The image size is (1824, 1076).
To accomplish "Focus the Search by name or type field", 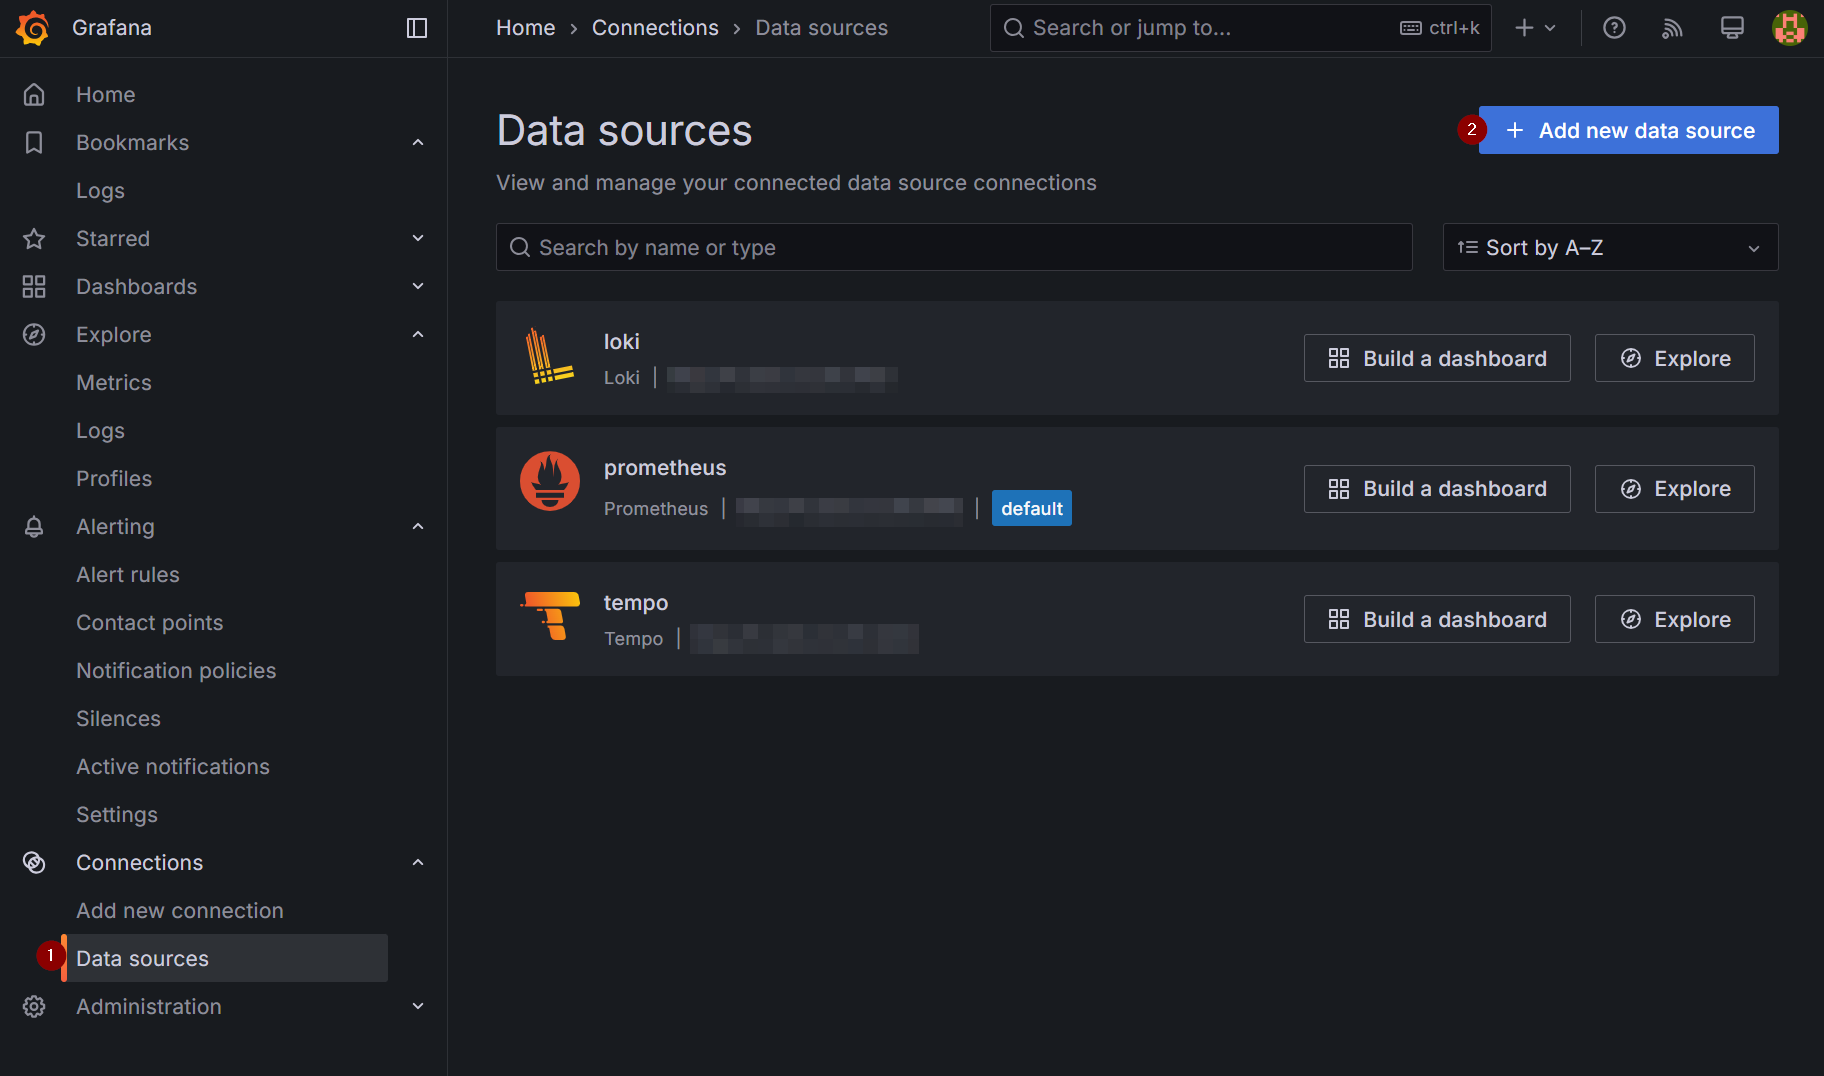I will coord(954,247).
